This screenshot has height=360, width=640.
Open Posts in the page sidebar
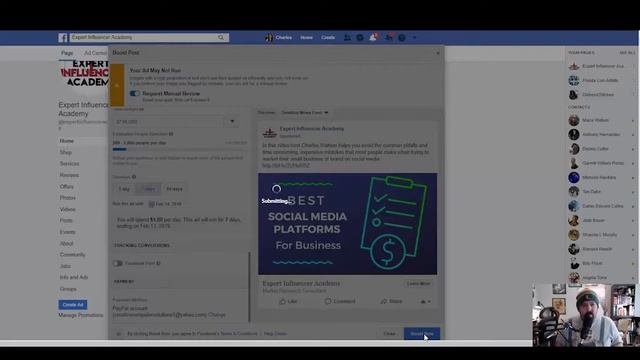tap(66, 220)
